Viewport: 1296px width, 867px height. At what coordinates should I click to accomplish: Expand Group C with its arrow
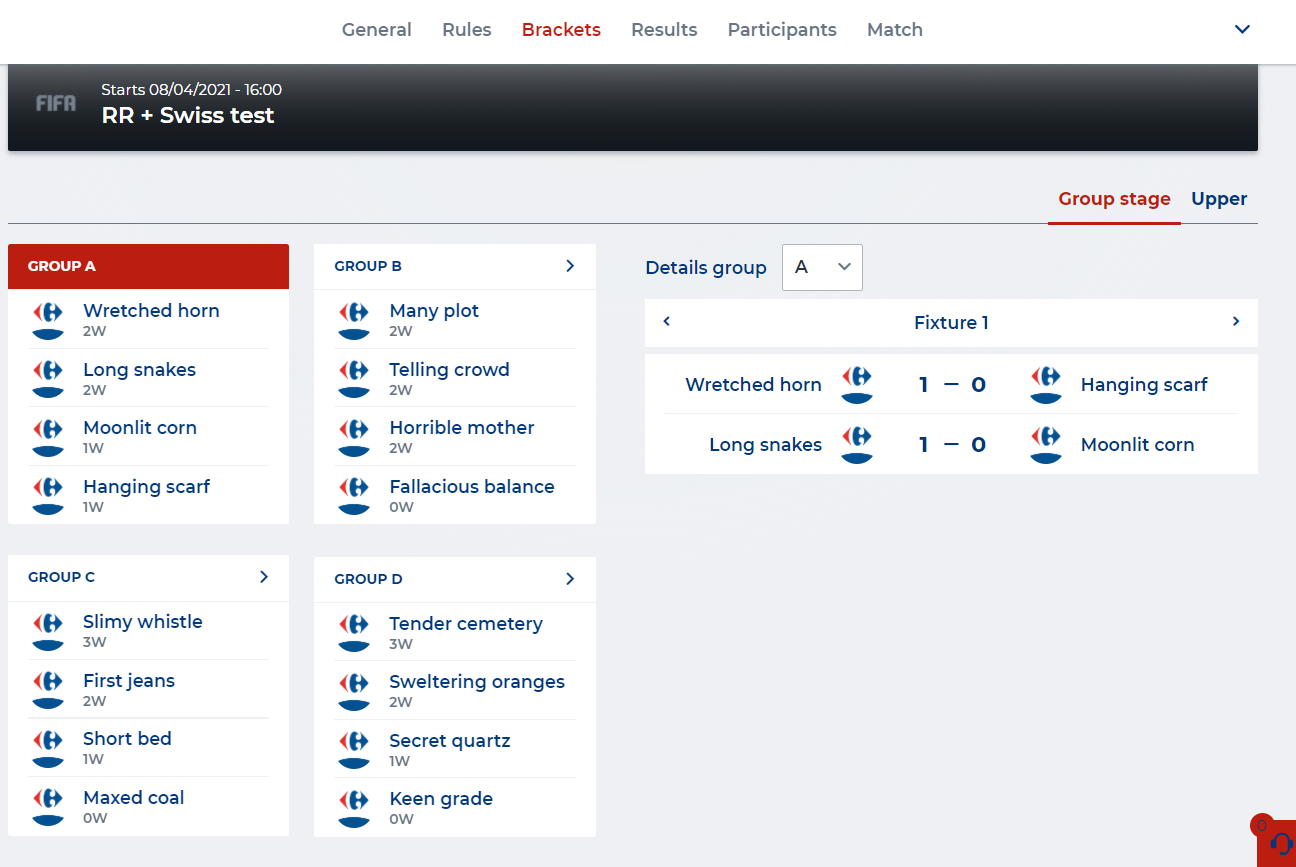(x=264, y=577)
